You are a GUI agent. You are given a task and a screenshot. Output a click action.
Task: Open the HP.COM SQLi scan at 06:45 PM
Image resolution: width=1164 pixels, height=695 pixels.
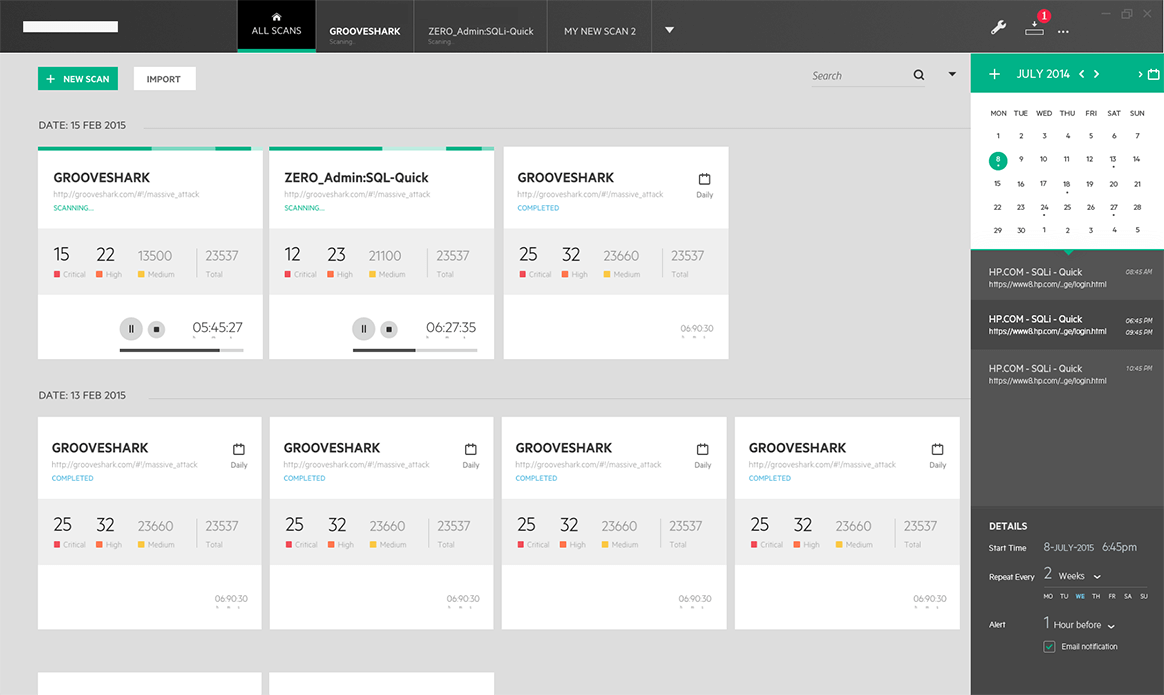coord(1067,324)
